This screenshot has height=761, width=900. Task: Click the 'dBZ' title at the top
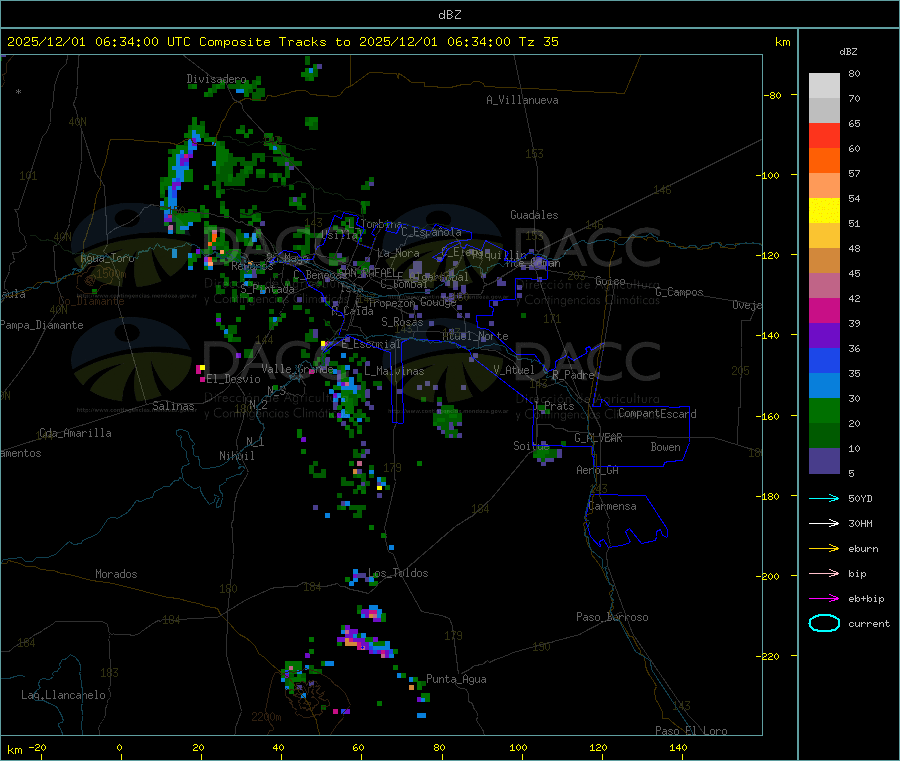click(x=449, y=15)
